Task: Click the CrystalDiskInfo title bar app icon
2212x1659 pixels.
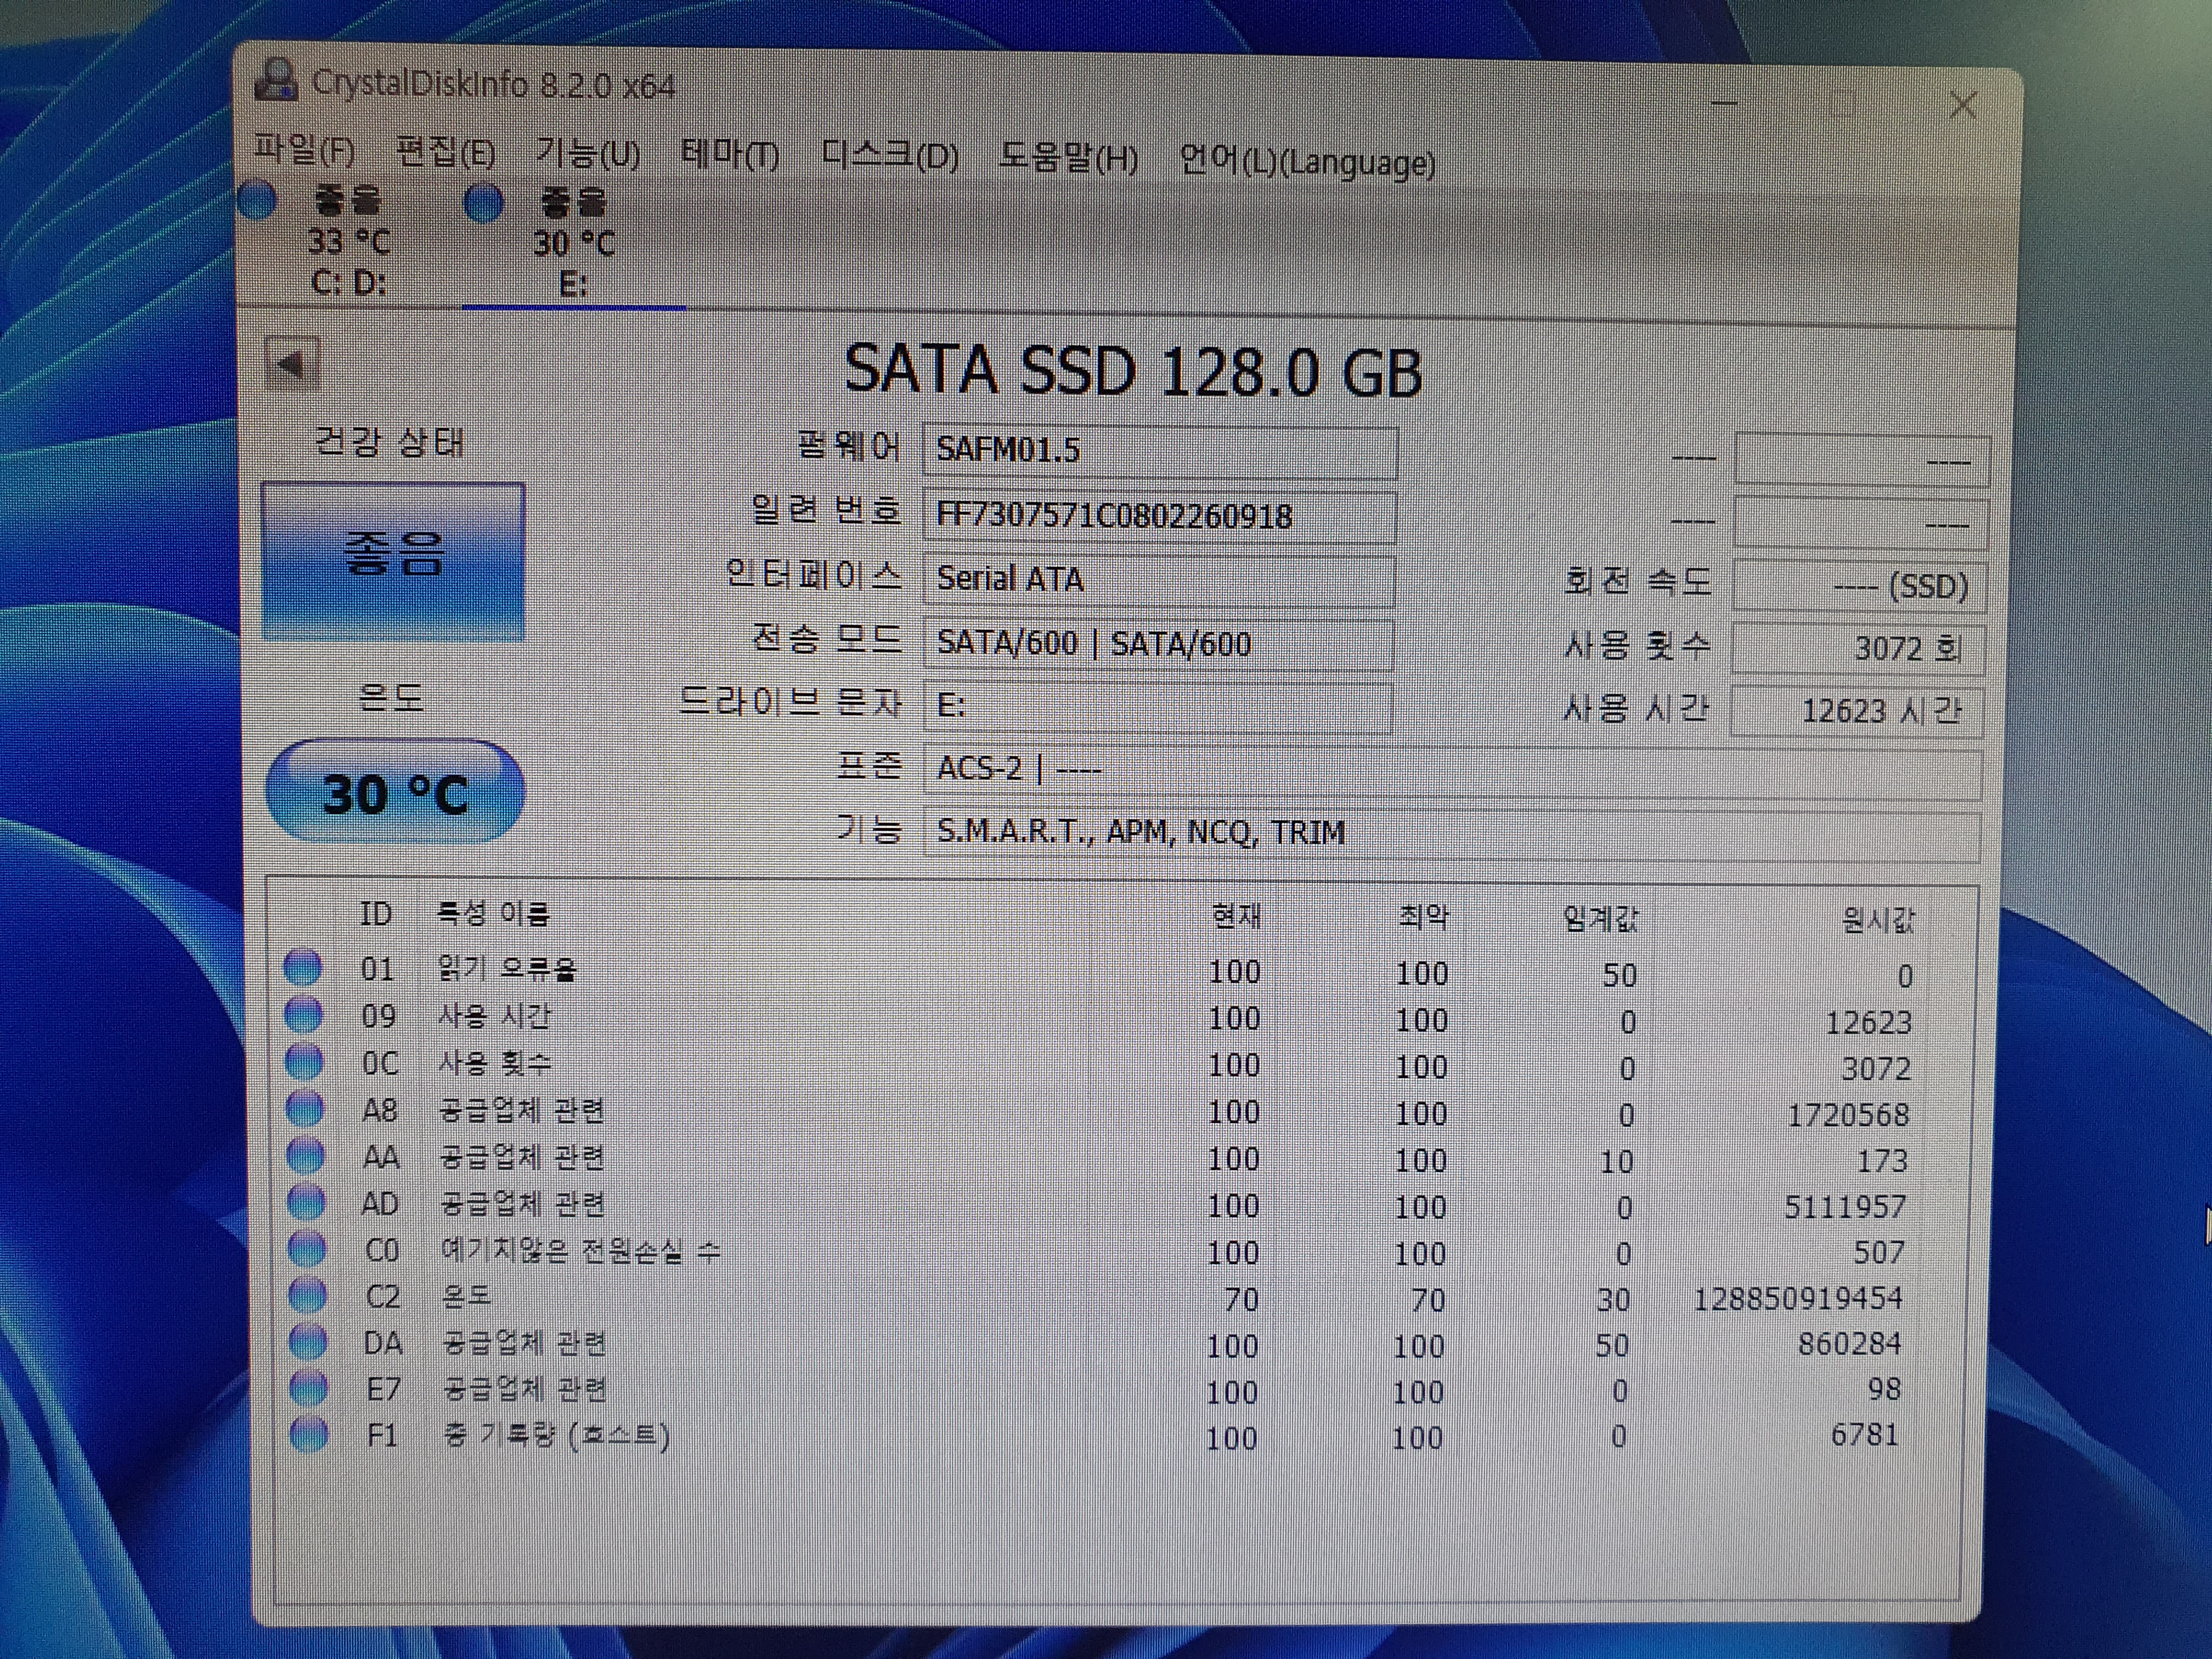Action: point(277,80)
